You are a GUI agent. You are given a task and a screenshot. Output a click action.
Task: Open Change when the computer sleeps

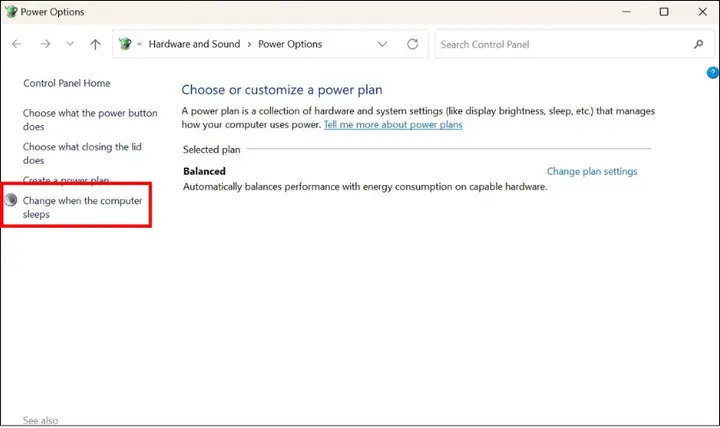83,207
